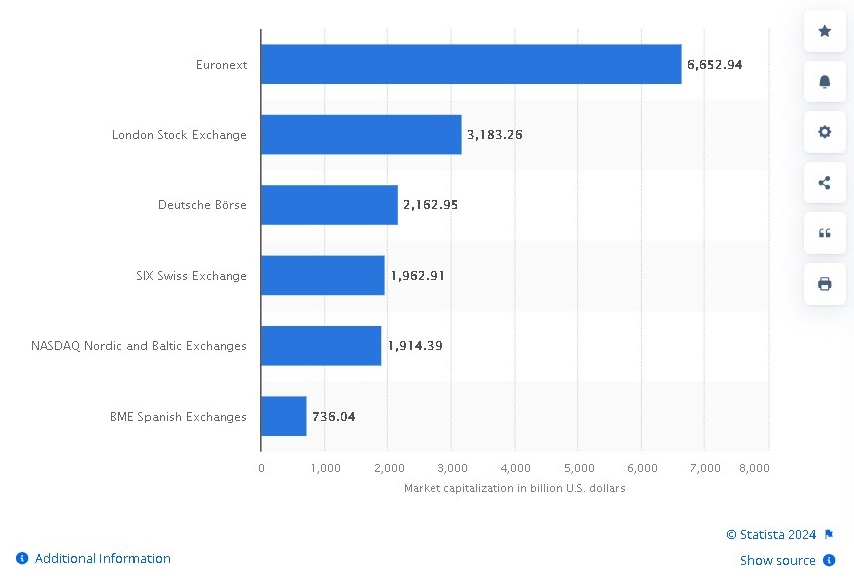Click the bell notification icon

coord(824,82)
